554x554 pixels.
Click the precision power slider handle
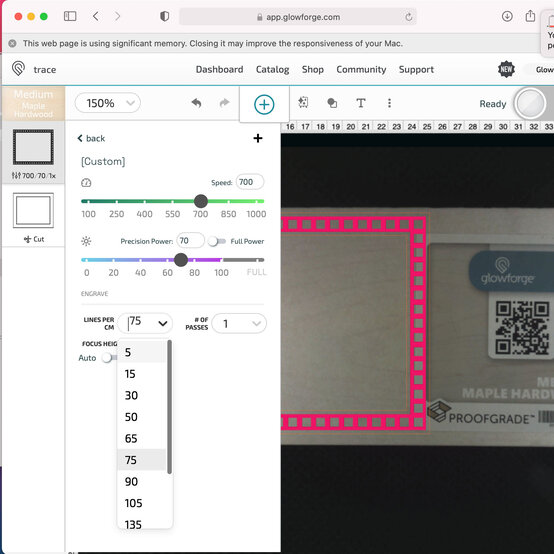coord(181,260)
